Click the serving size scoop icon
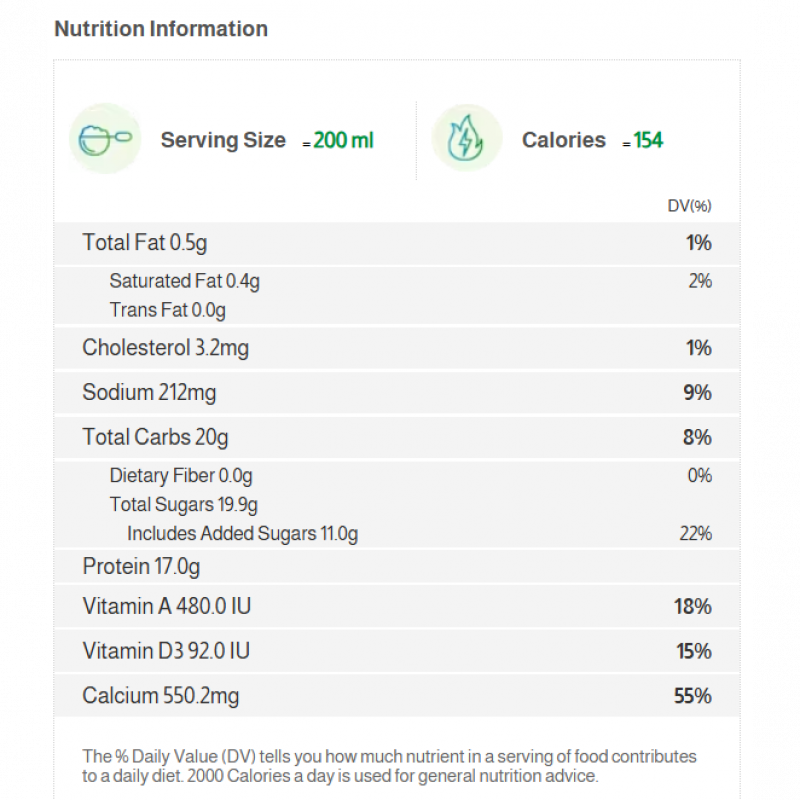Screen dimensions: 800x800 pos(105,139)
